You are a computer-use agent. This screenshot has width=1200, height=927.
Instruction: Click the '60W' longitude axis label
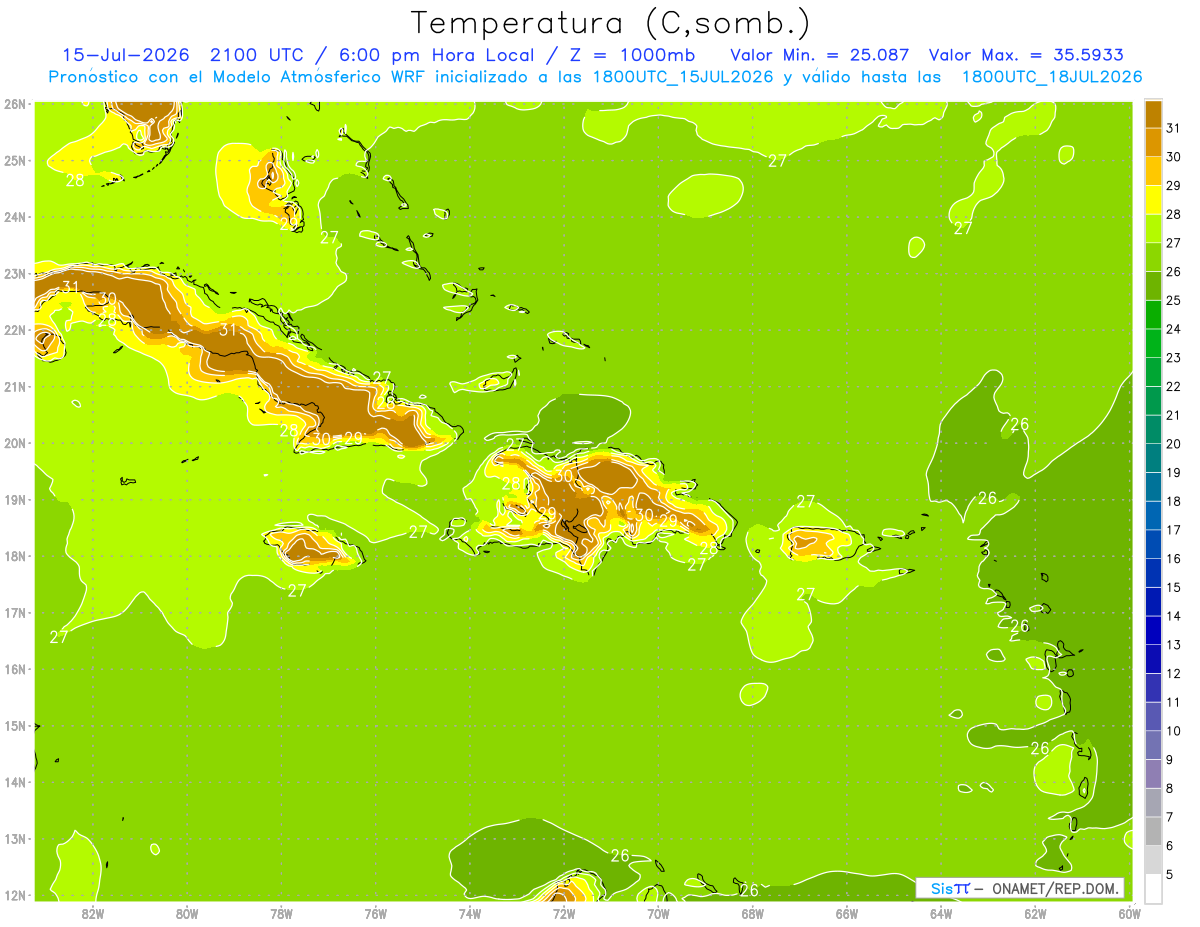point(1130,913)
